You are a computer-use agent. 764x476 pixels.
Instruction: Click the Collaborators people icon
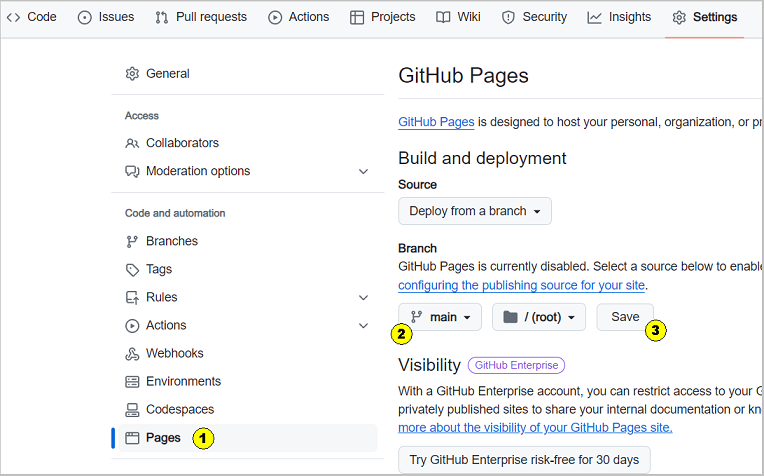coord(132,143)
